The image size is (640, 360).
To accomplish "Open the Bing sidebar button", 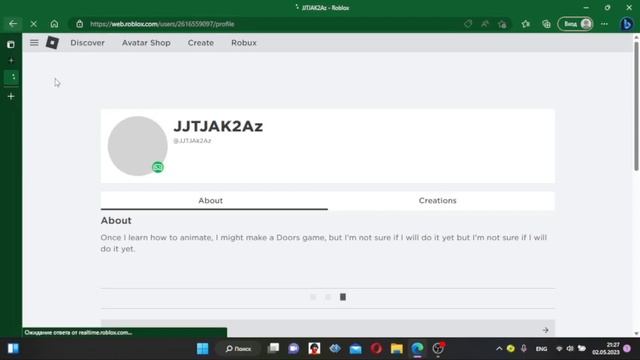I will pos(627,24).
